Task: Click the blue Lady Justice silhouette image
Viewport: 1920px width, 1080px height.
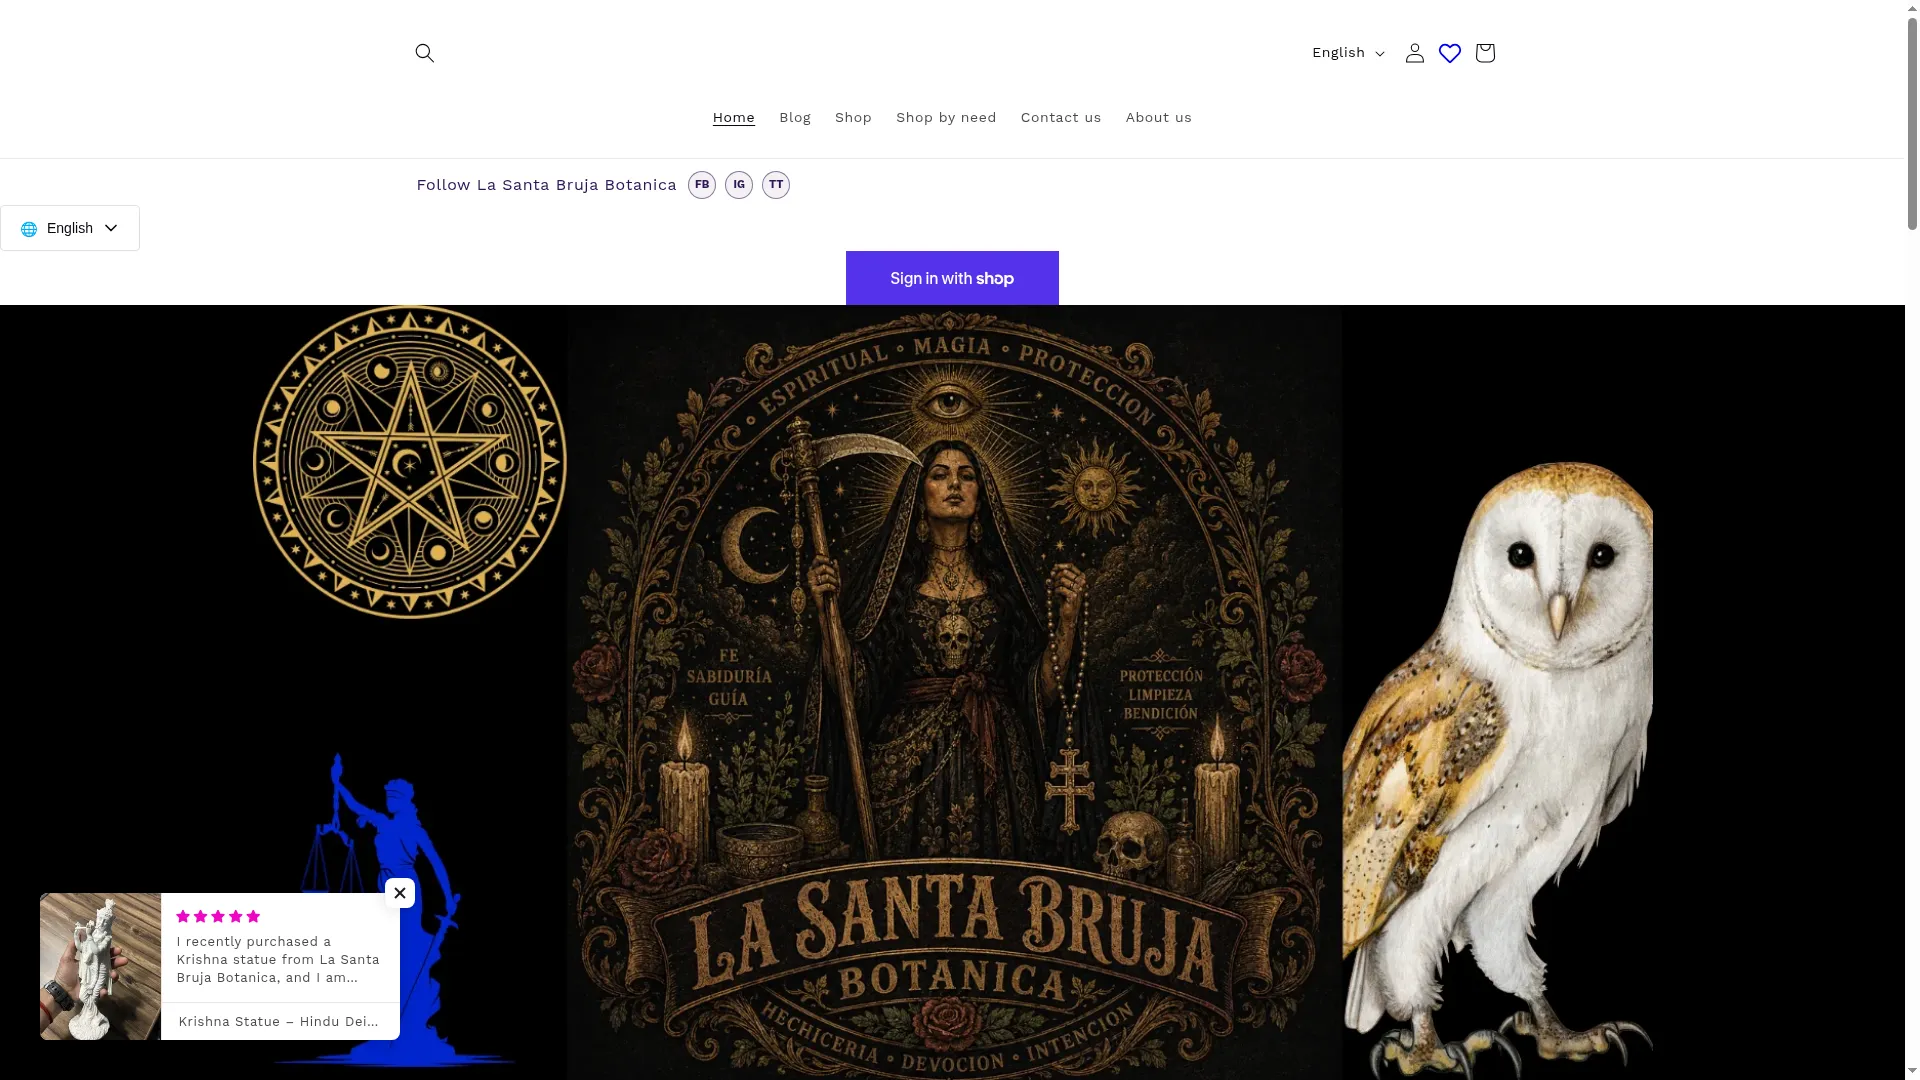Action: click(x=395, y=908)
